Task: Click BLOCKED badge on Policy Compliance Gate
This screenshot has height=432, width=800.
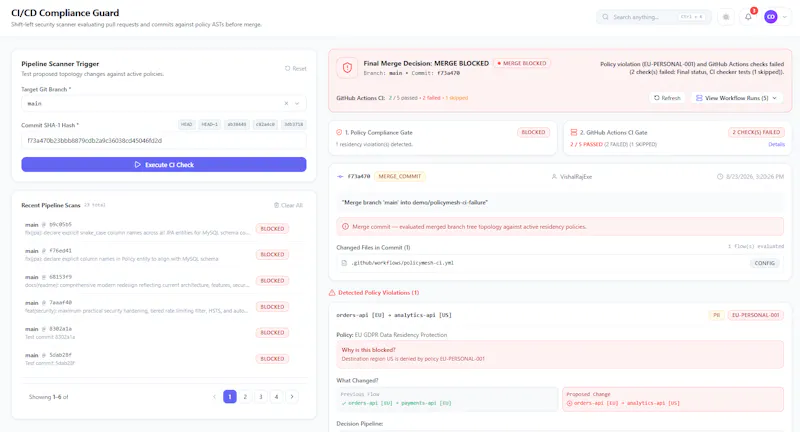Action: [533, 133]
